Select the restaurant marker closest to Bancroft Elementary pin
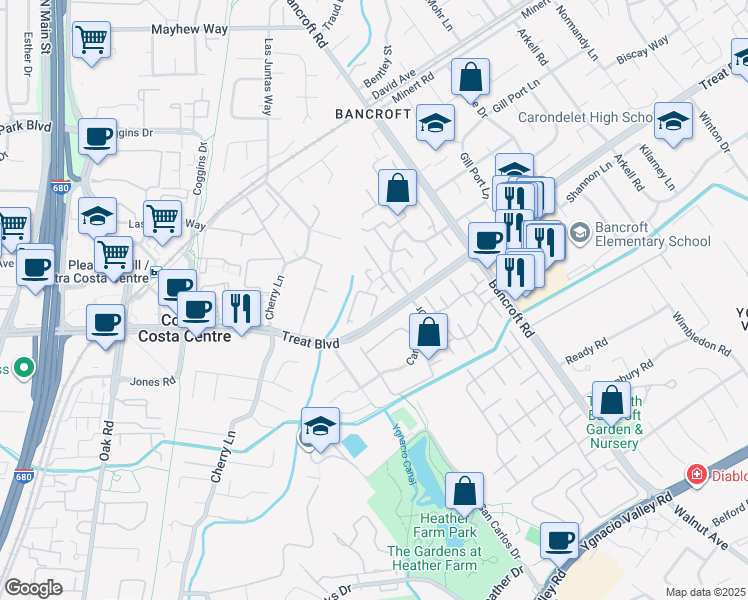Viewport: 748px width, 600px height. [x=546, y=243]
